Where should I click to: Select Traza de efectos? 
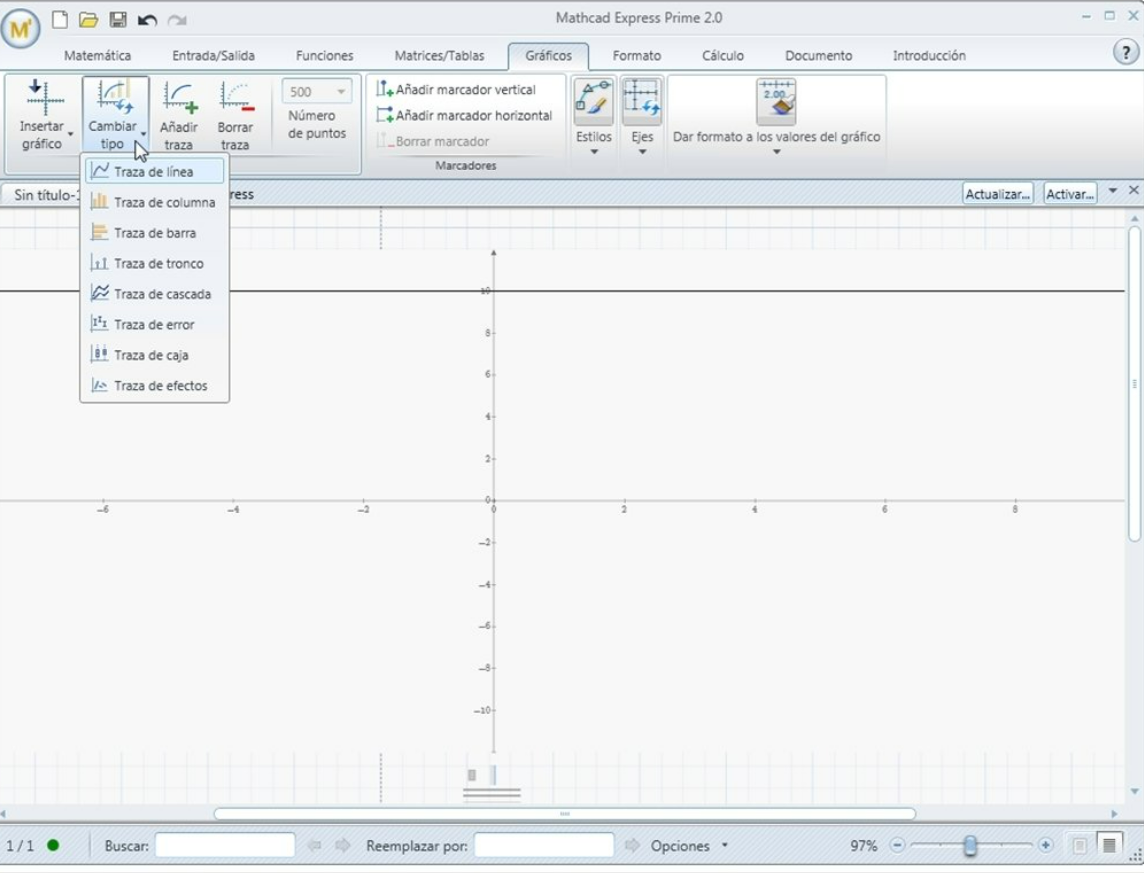tap(155, 386)
